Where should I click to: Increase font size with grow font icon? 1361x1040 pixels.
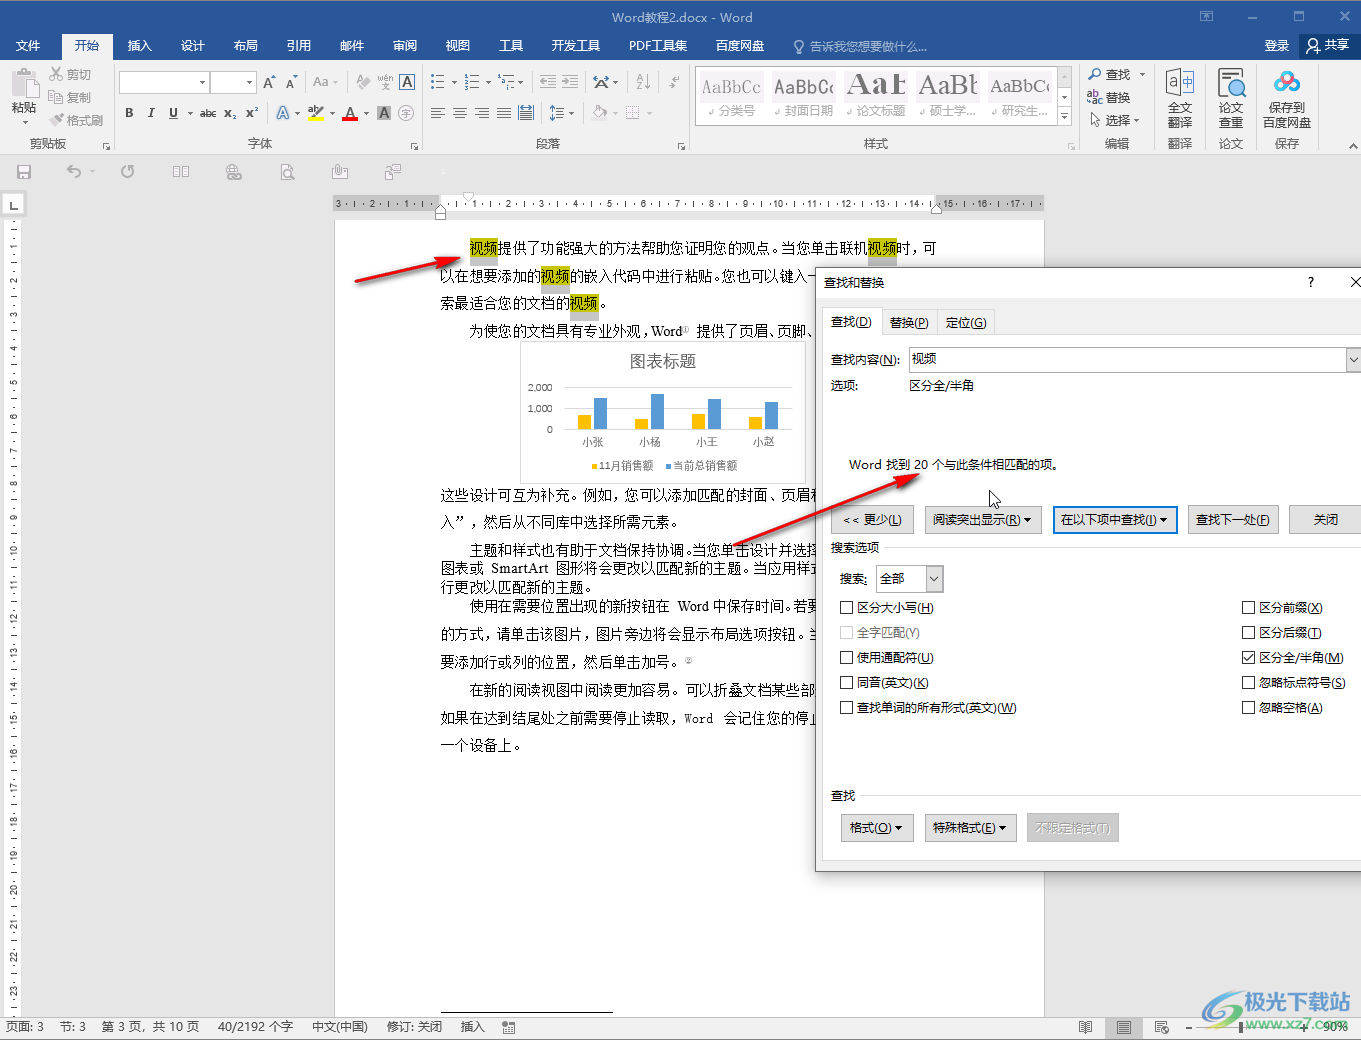click(x=269, y=82)
